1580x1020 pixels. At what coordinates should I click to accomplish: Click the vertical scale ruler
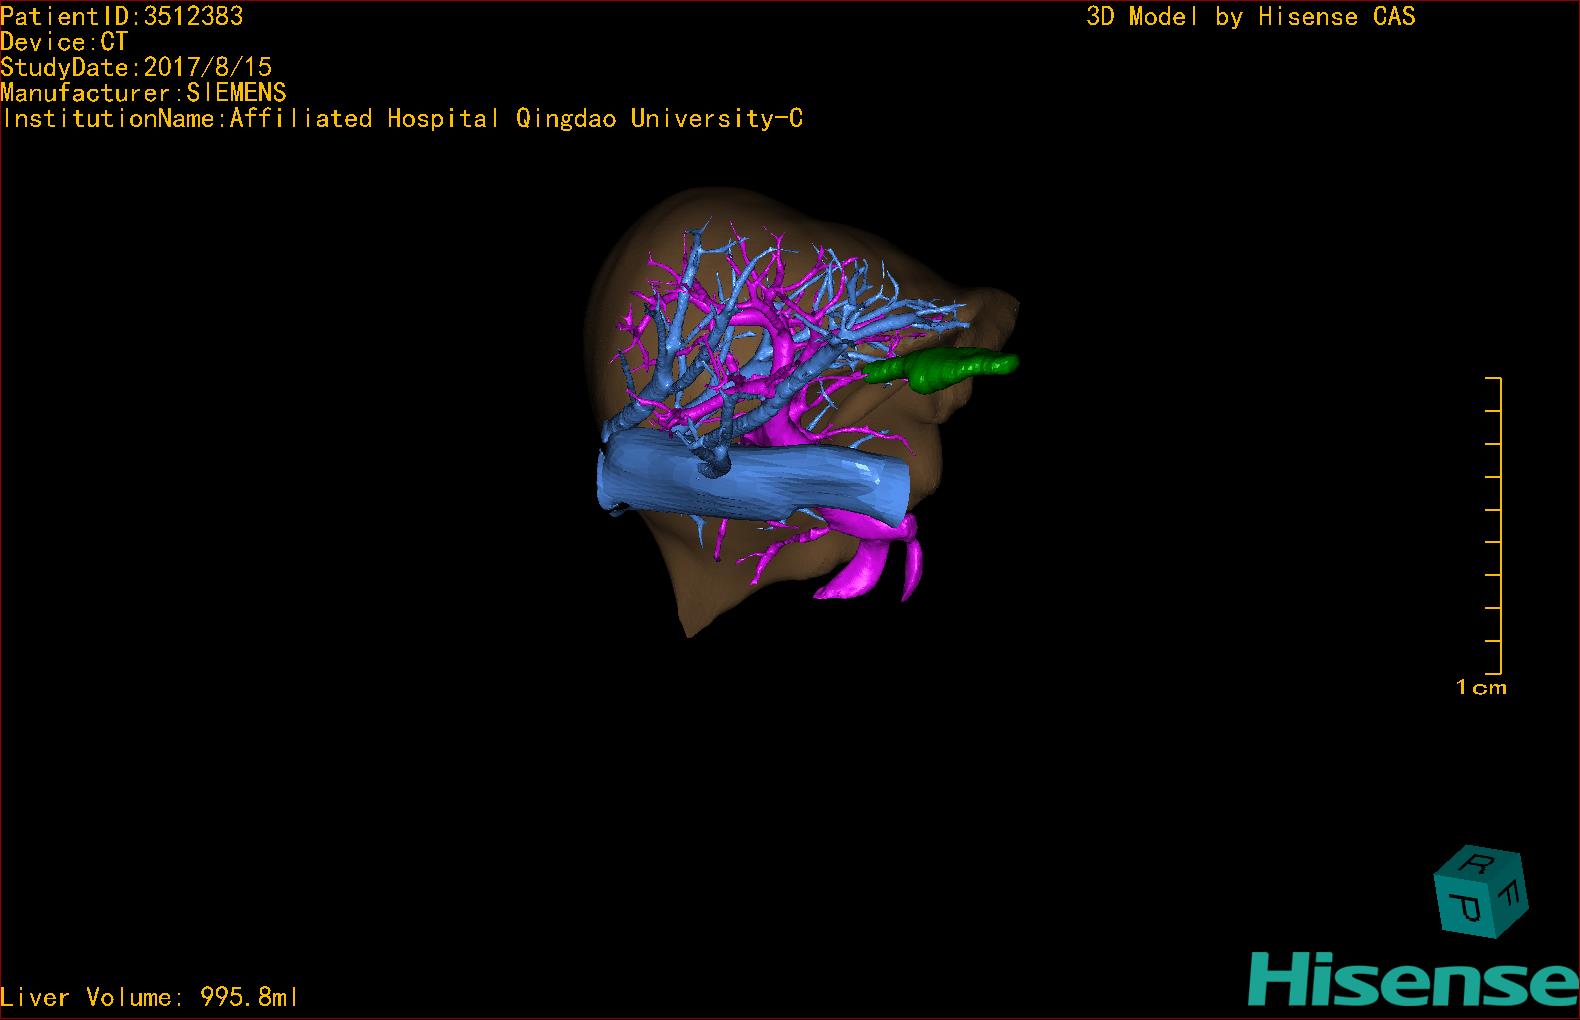coord(1494,525)
